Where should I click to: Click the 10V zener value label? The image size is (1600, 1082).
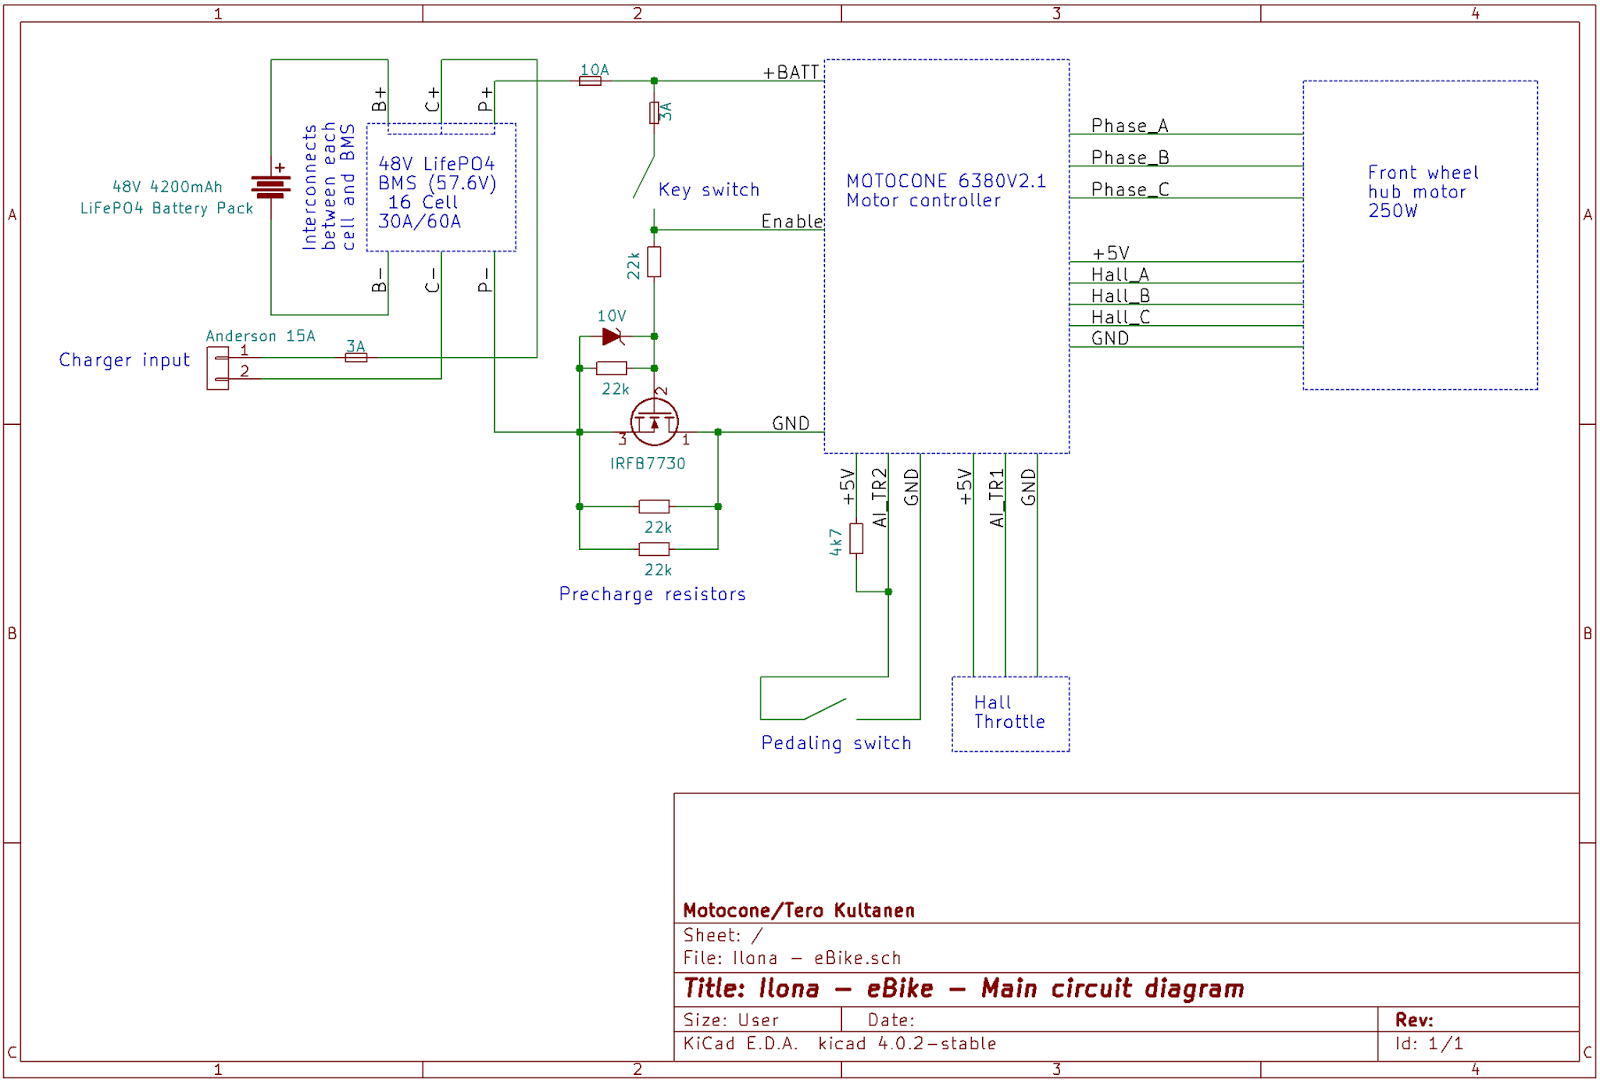[612, 315]
